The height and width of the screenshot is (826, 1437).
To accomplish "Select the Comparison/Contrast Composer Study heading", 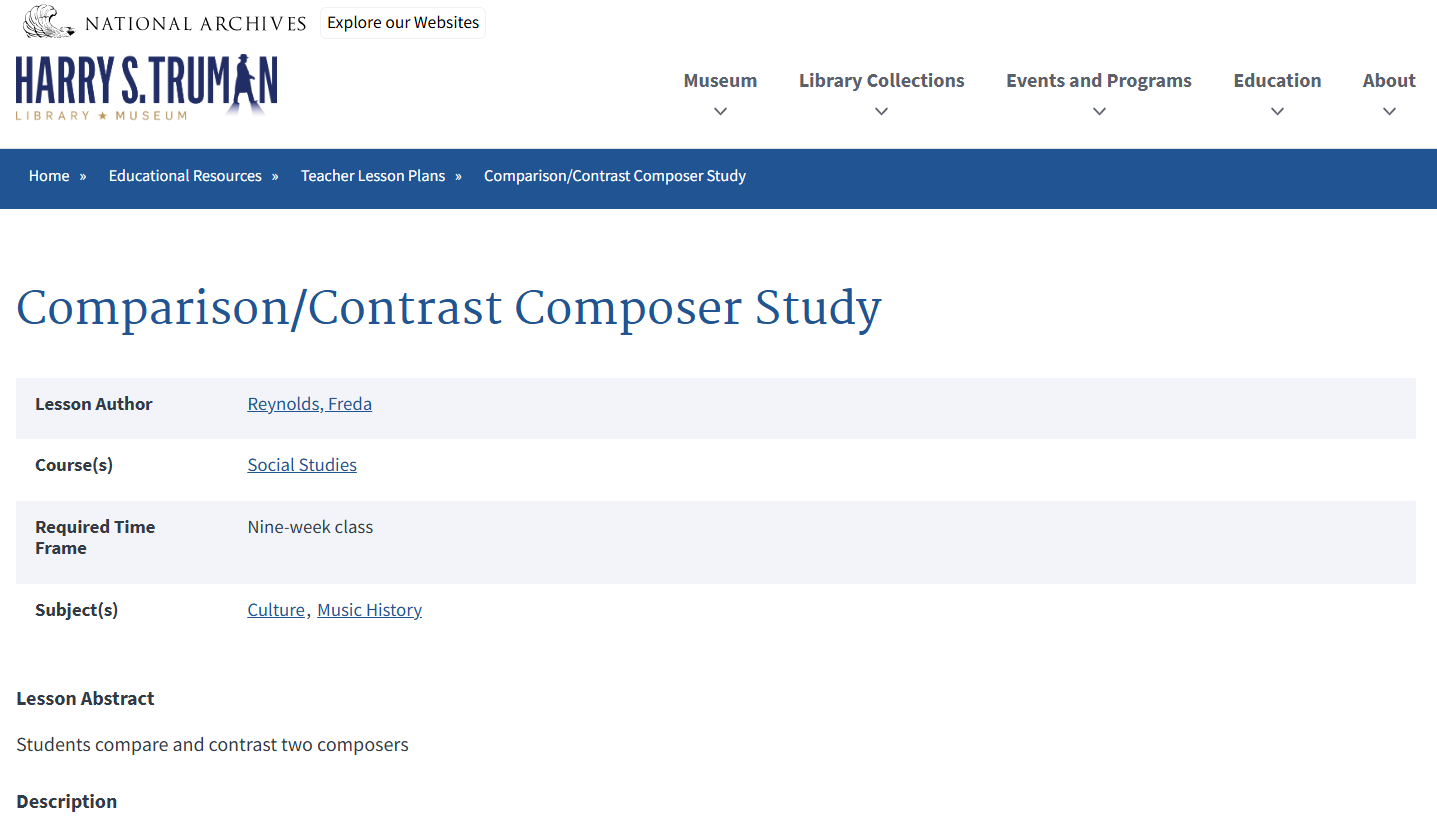I will coord(448,308).
